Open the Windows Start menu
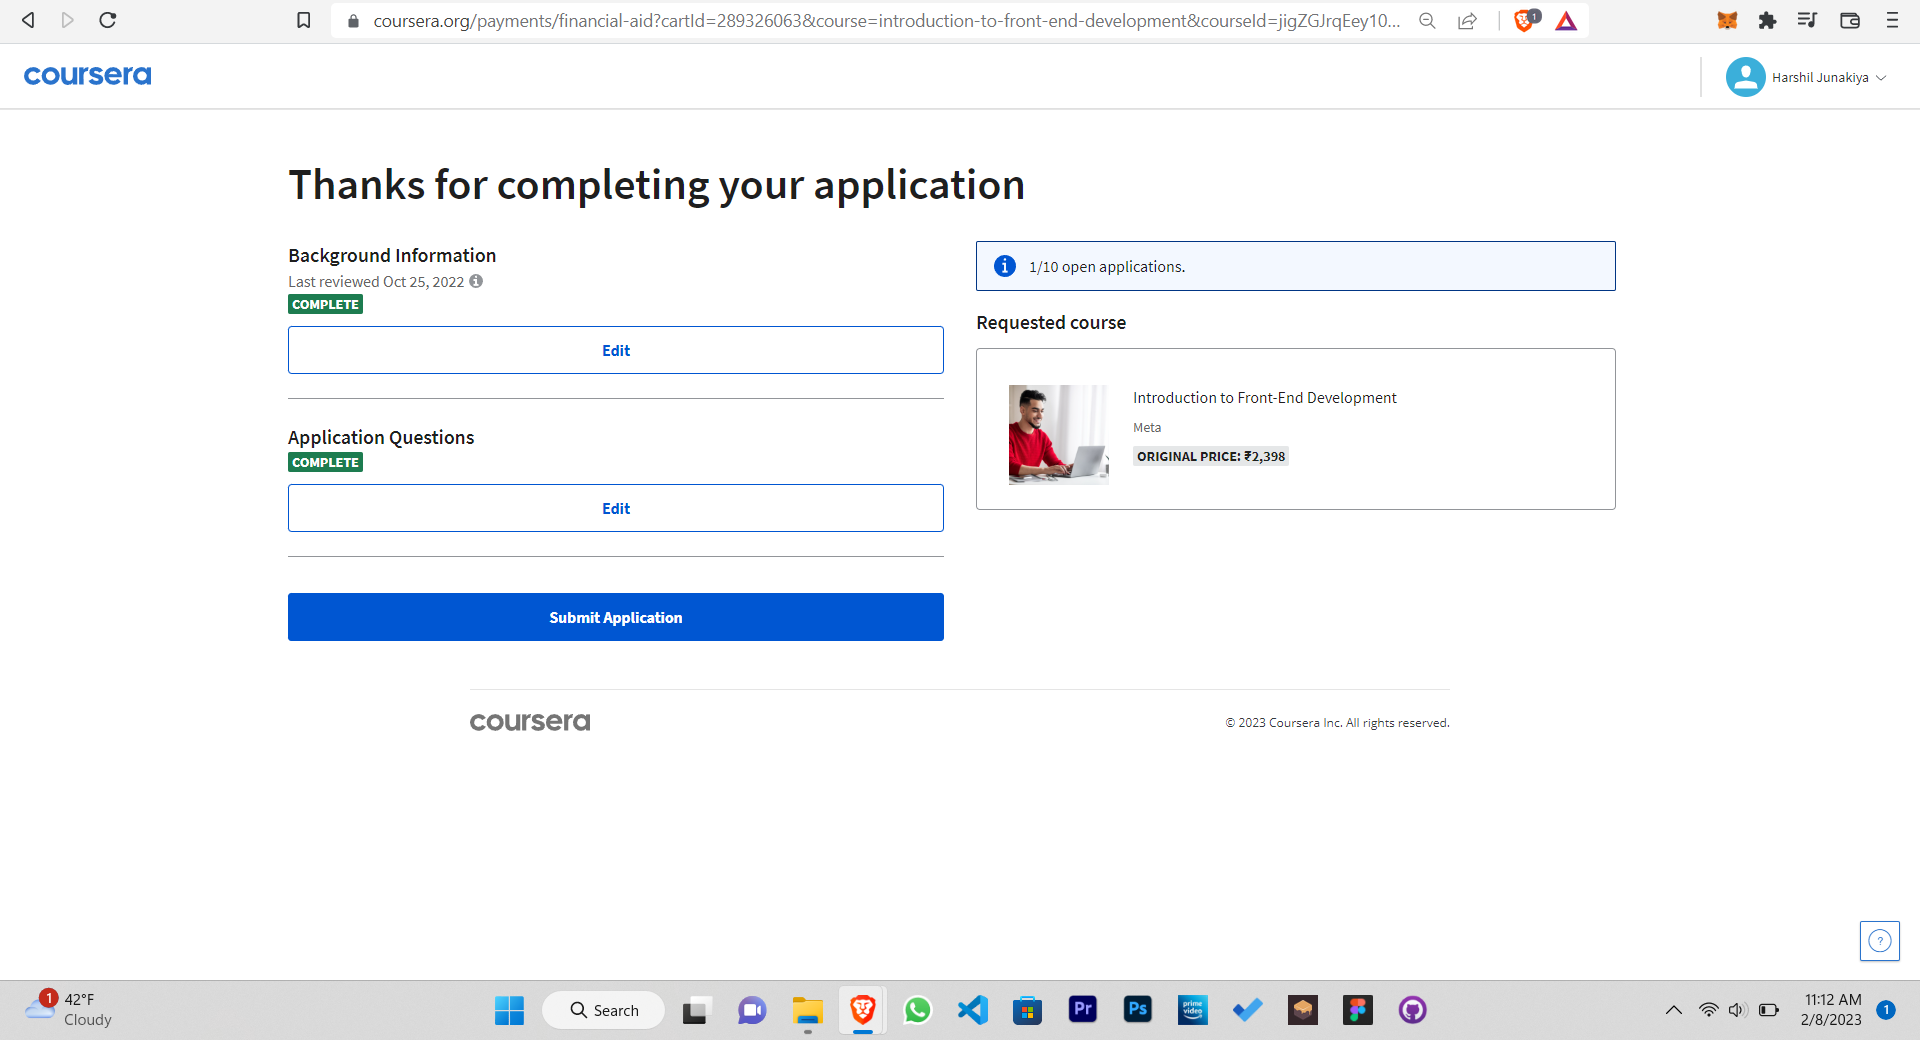Screen dimensions: 1920x1040 [x=509, y=1010]
